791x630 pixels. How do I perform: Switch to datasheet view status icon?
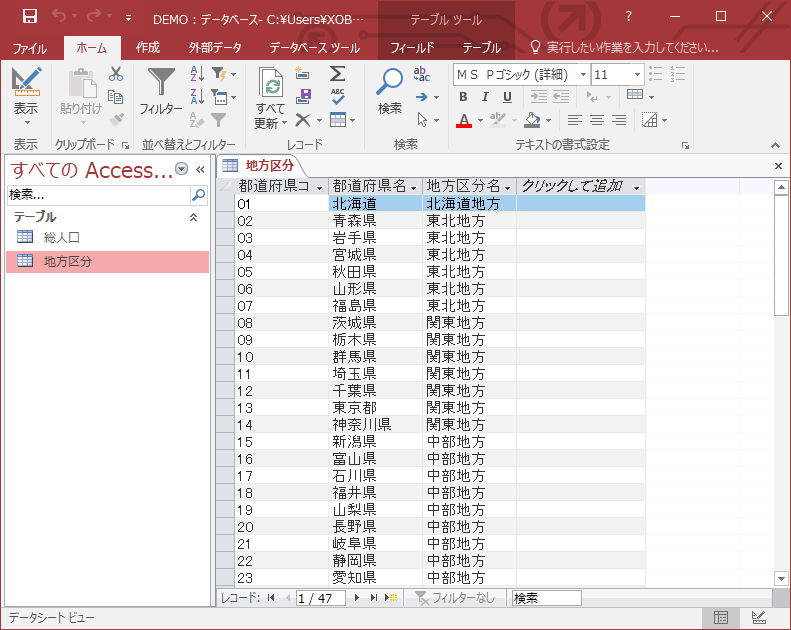click(x=721, y=617)
